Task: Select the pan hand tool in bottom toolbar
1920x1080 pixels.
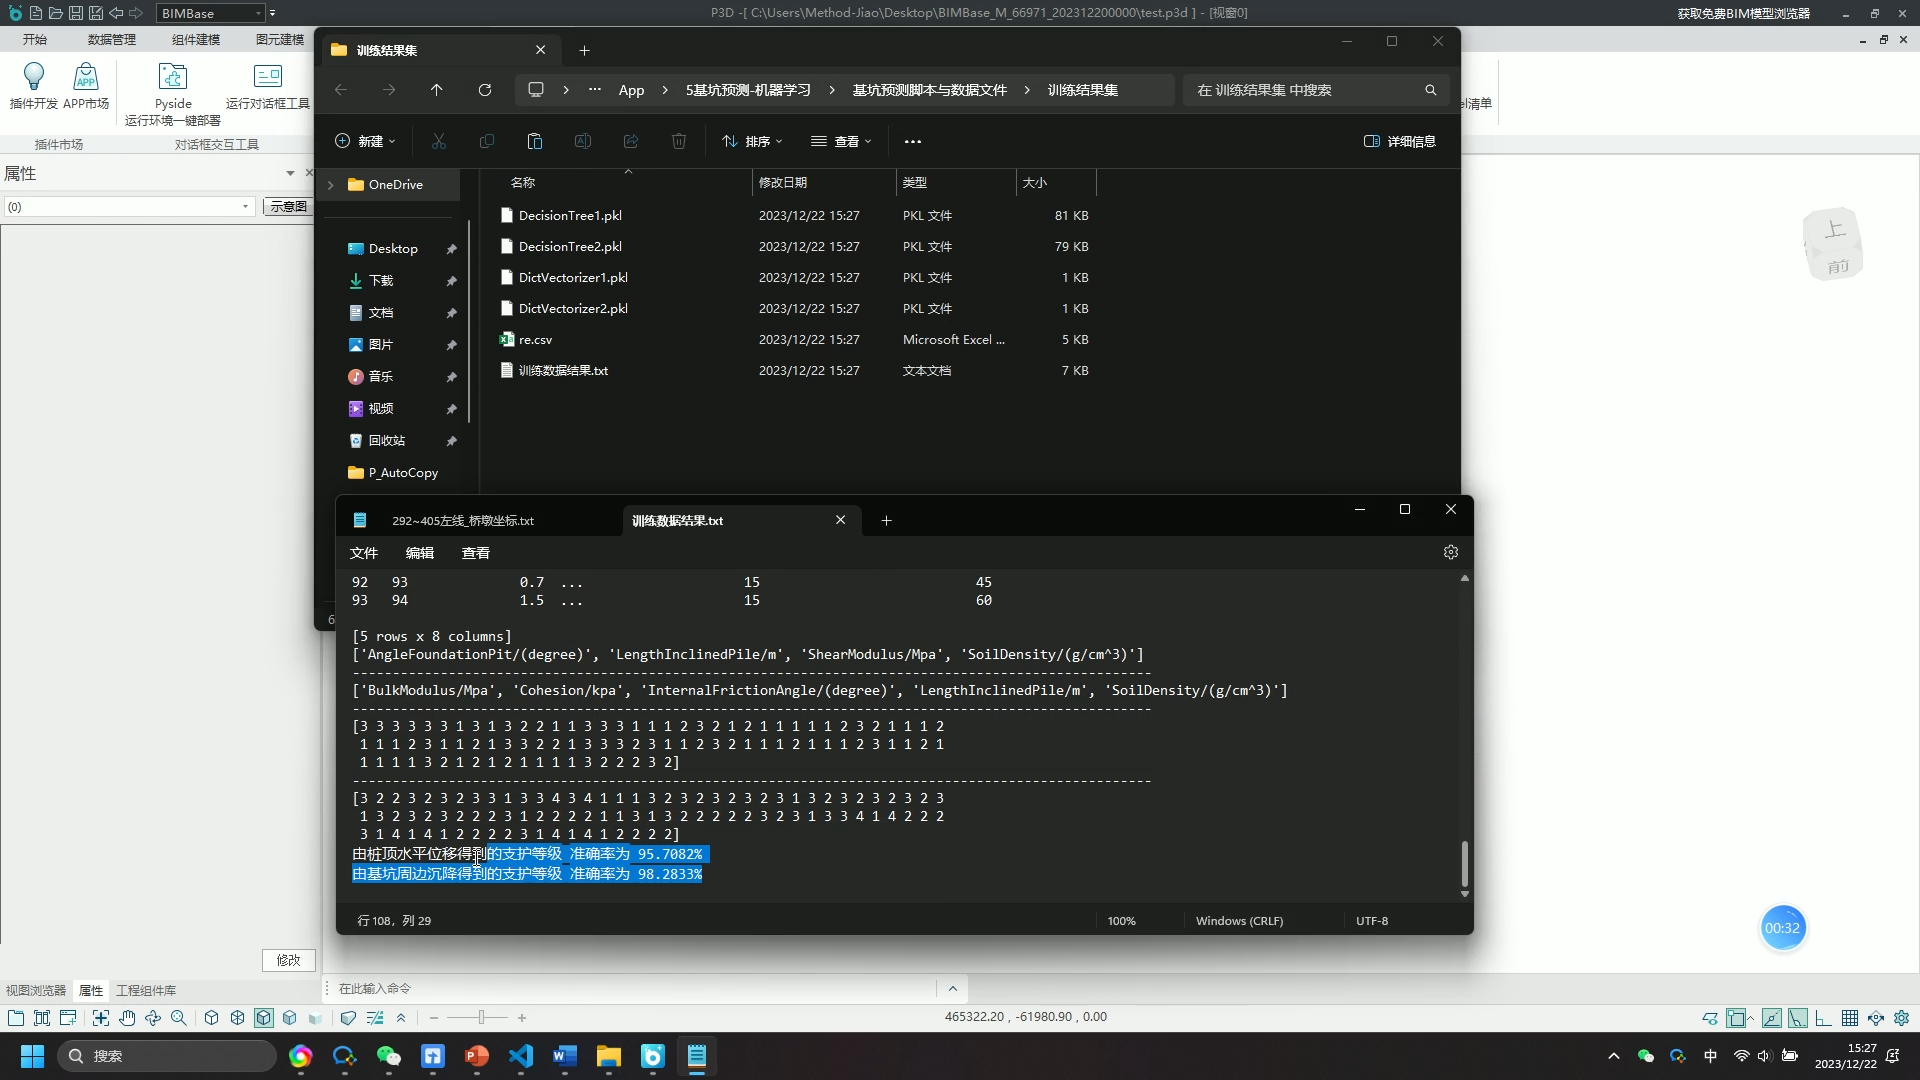Action: (x=127, y=1018)
